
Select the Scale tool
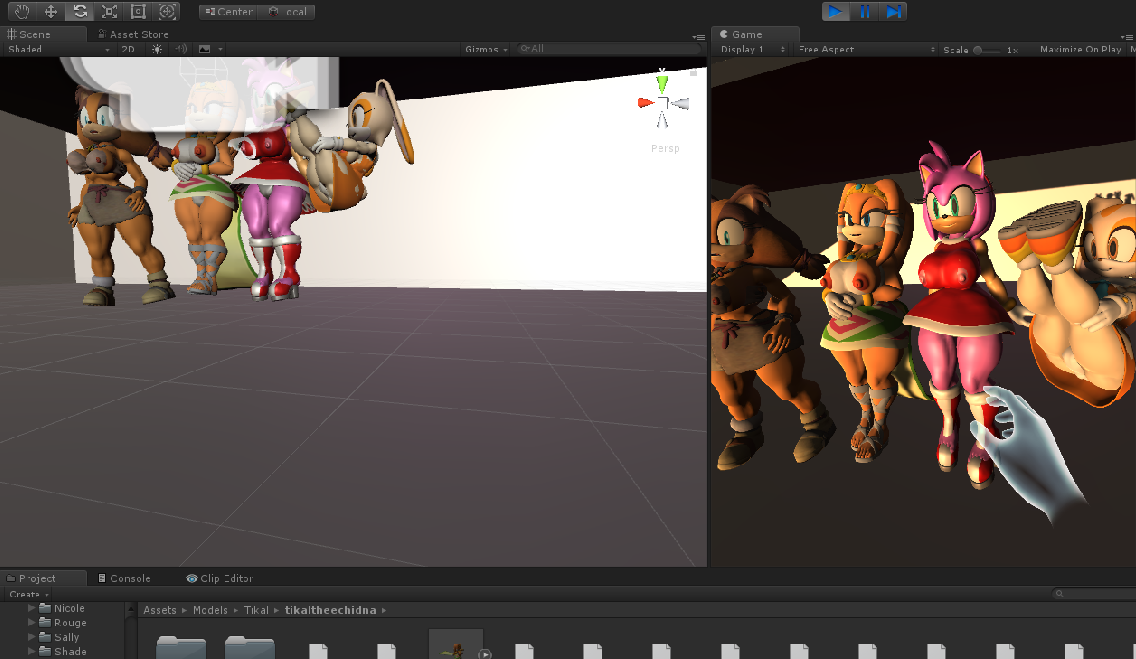pyautogui.click(x=109, y=11)
